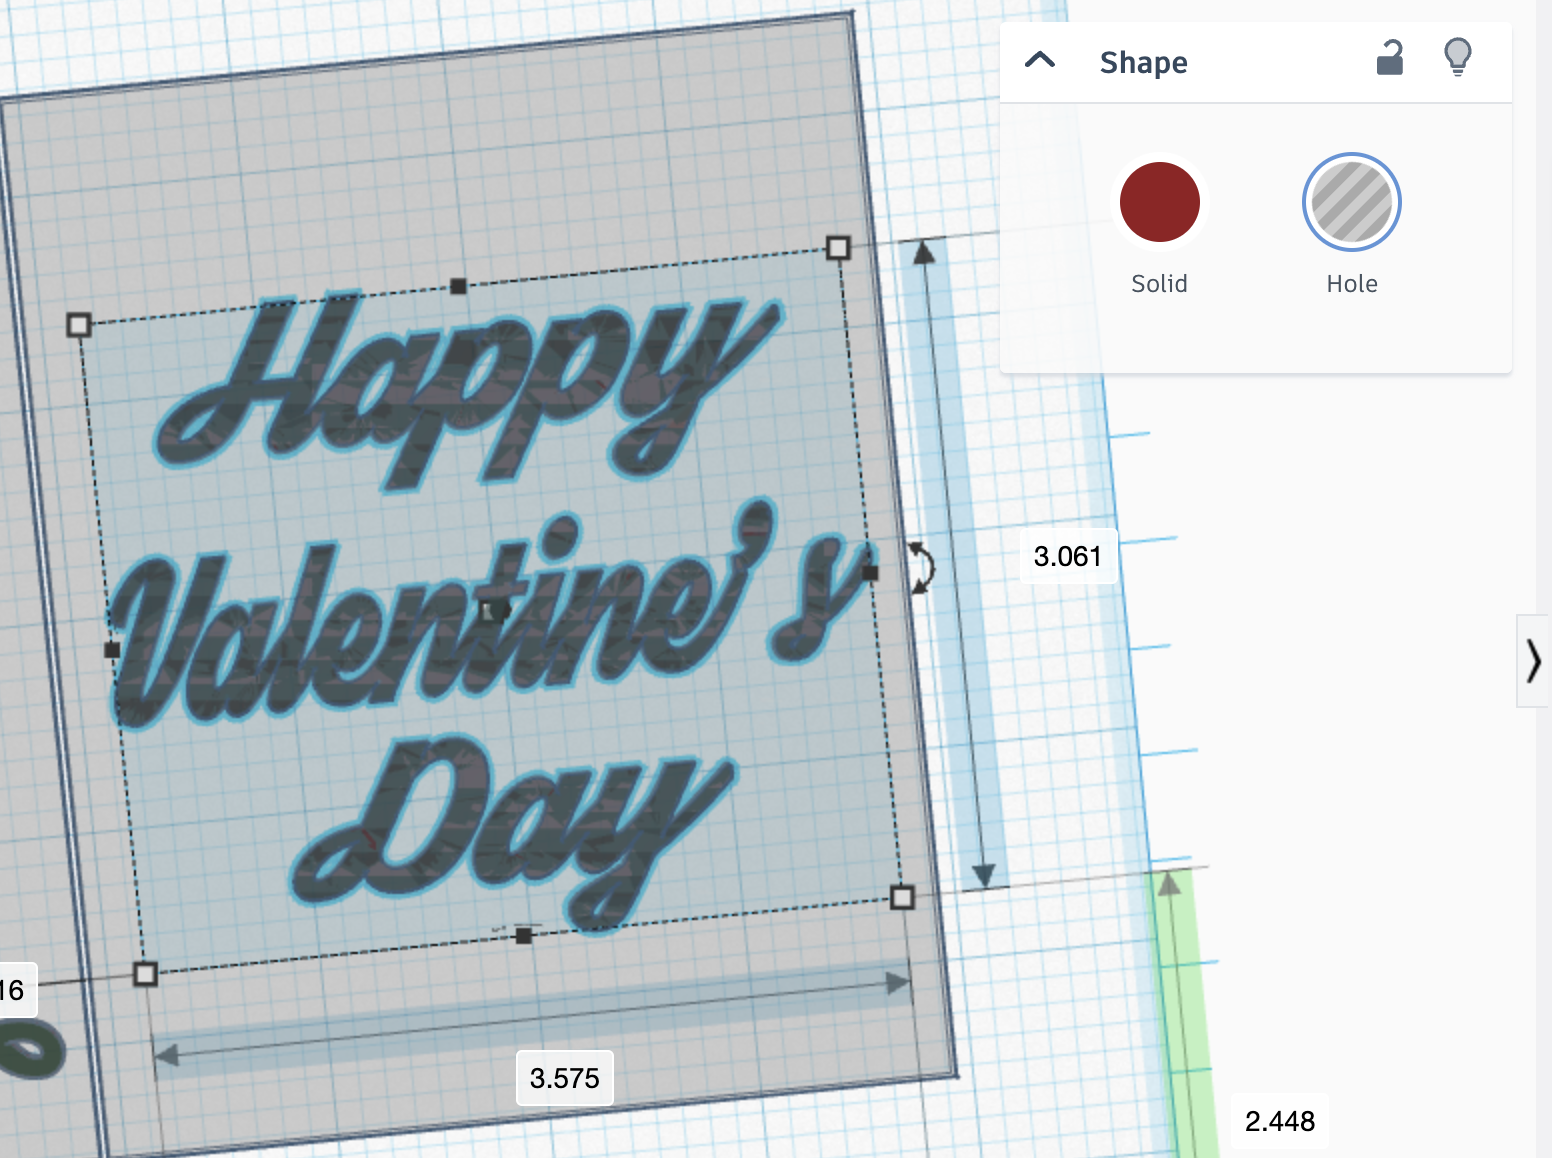
Task: Click the 3.575 width dimension field
Action: [564, 1079]
